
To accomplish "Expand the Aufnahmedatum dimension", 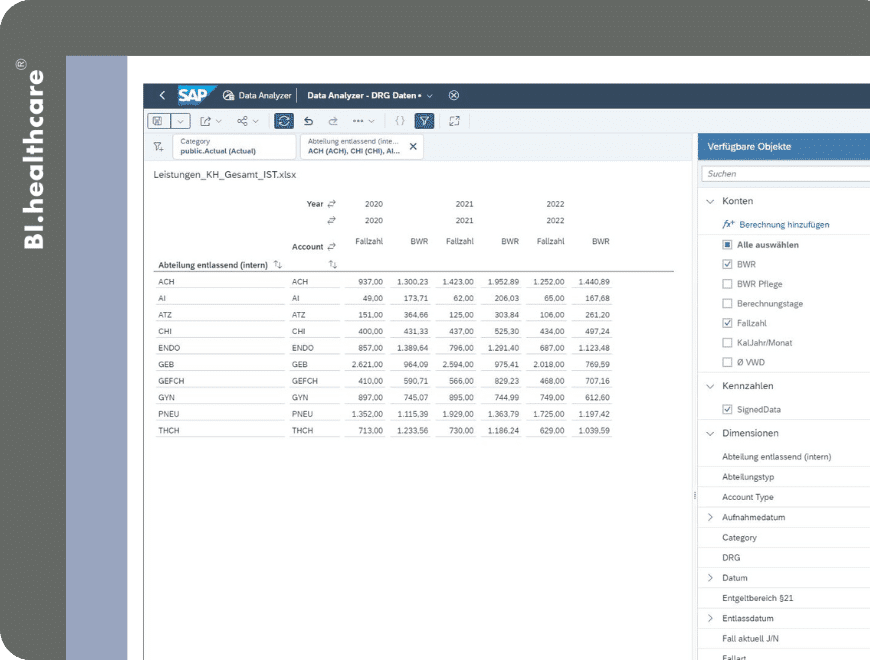I will click(710, 517).
